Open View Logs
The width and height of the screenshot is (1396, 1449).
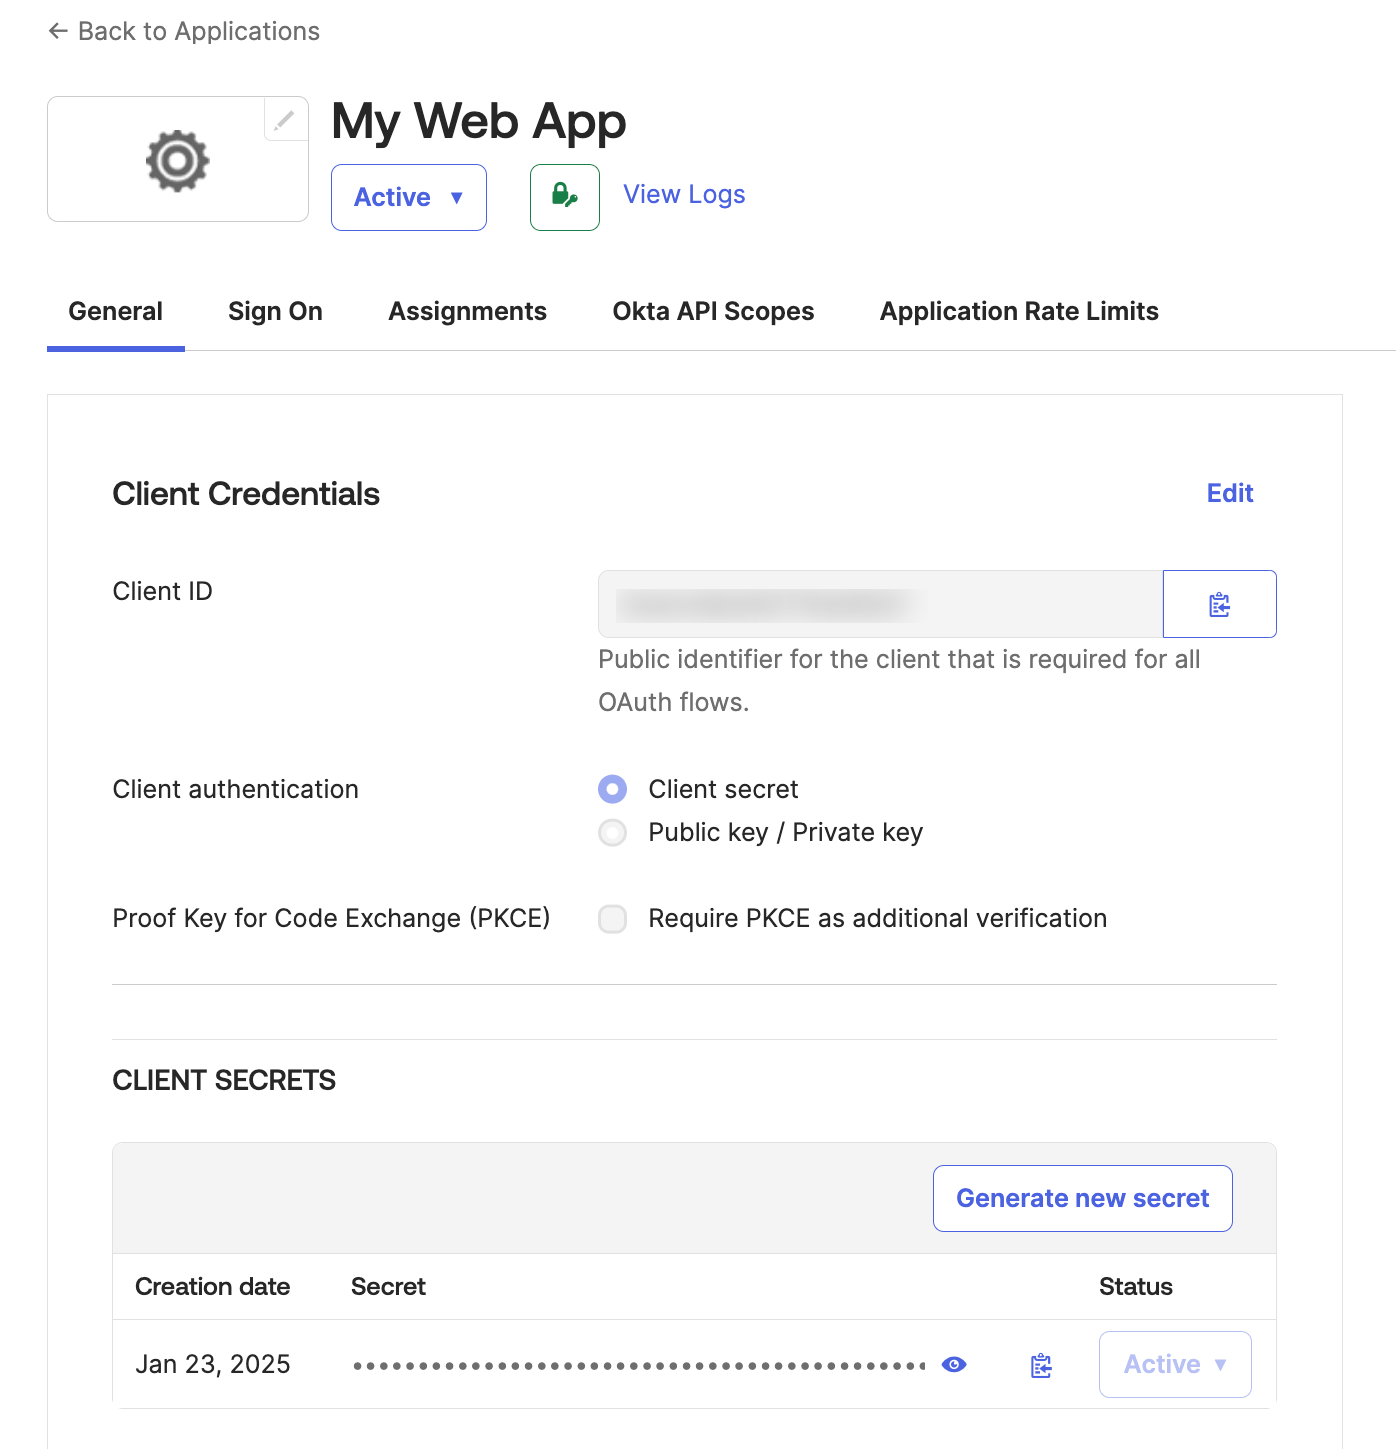683,194
